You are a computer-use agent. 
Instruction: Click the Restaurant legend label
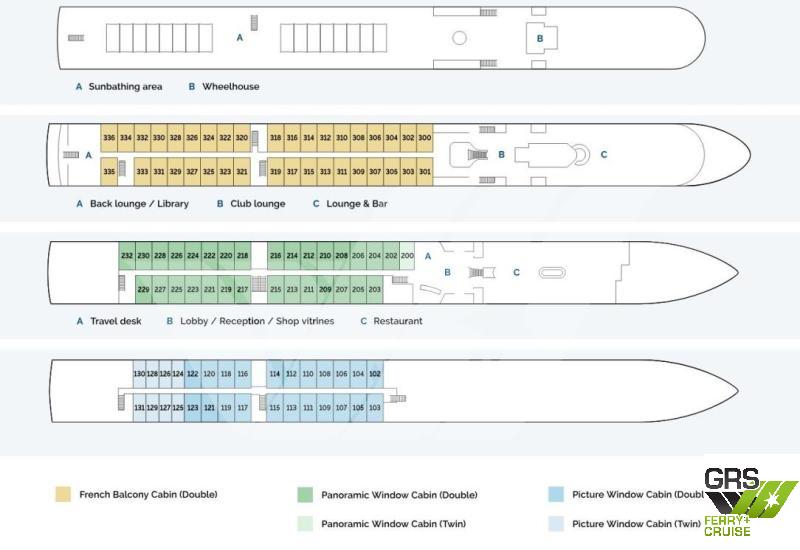pos(397,321)
